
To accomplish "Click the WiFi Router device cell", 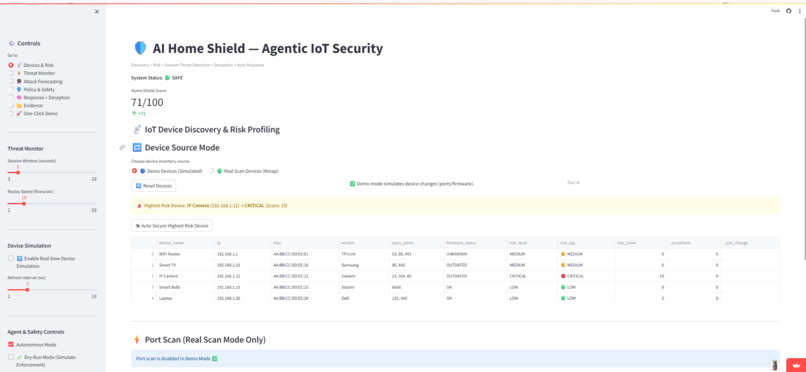I will pos(185,254).
